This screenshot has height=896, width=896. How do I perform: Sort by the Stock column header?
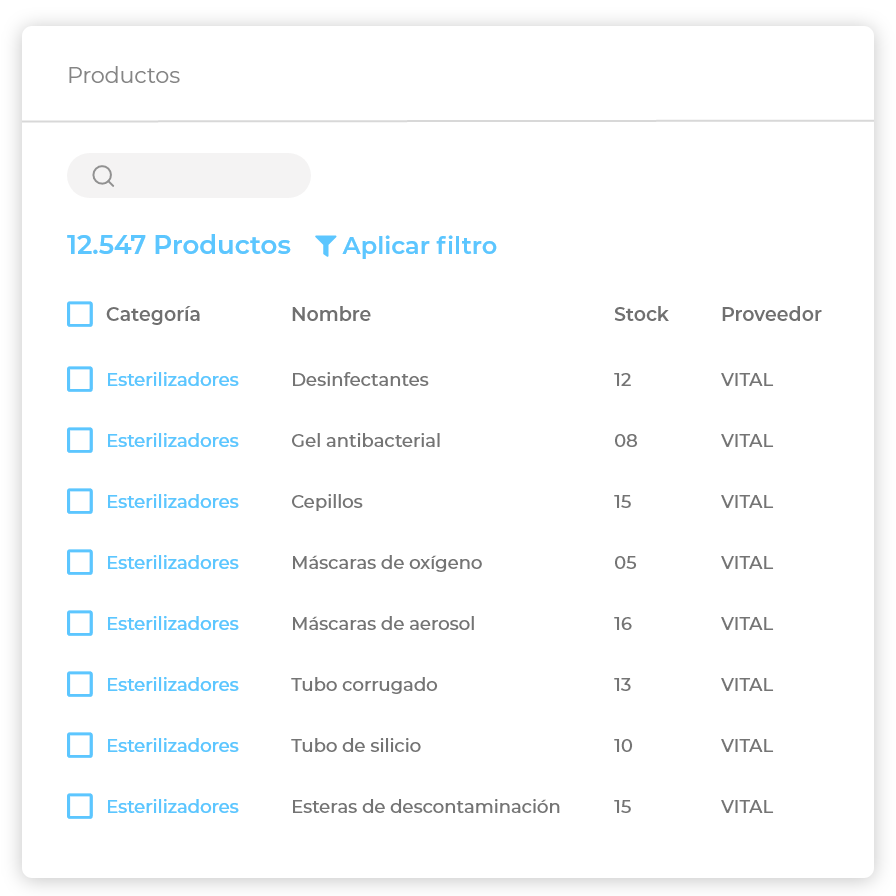641,314
